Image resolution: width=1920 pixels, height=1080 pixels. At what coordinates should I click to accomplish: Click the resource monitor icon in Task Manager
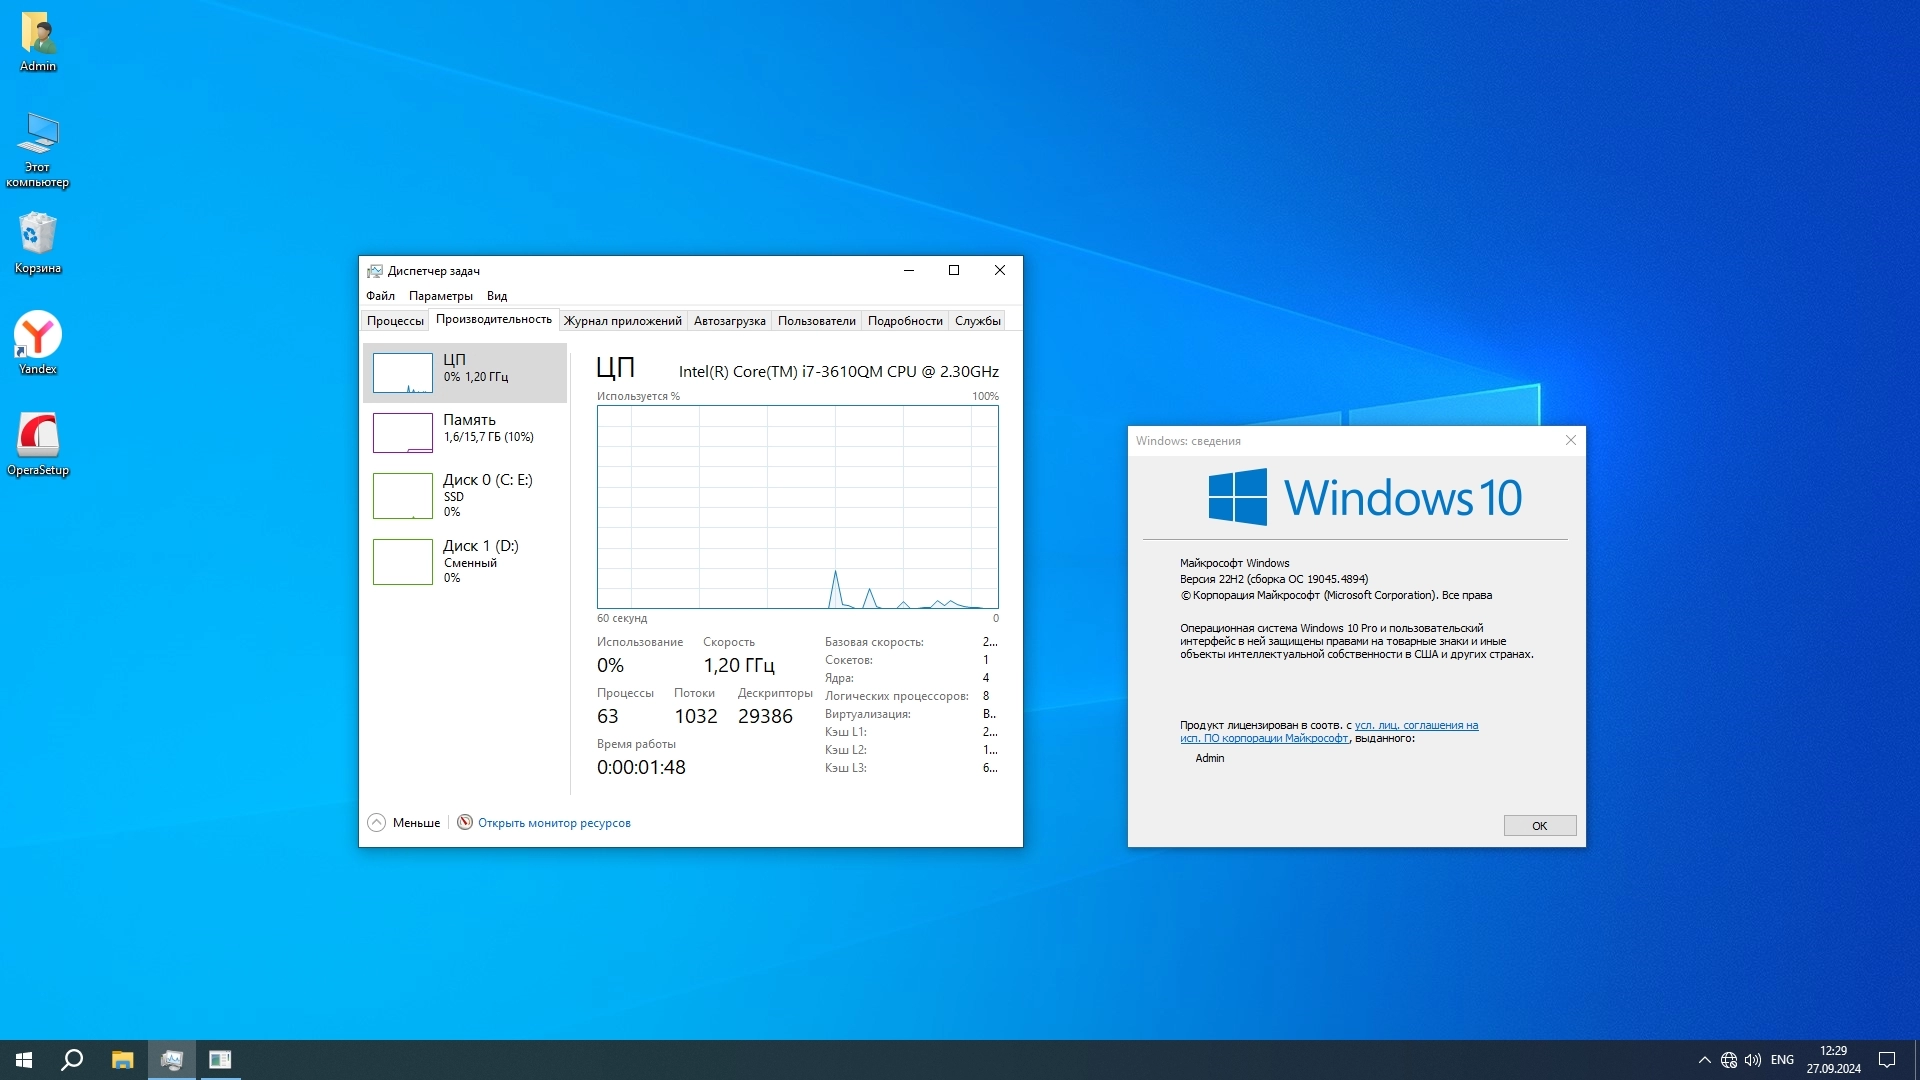[465, 822]
